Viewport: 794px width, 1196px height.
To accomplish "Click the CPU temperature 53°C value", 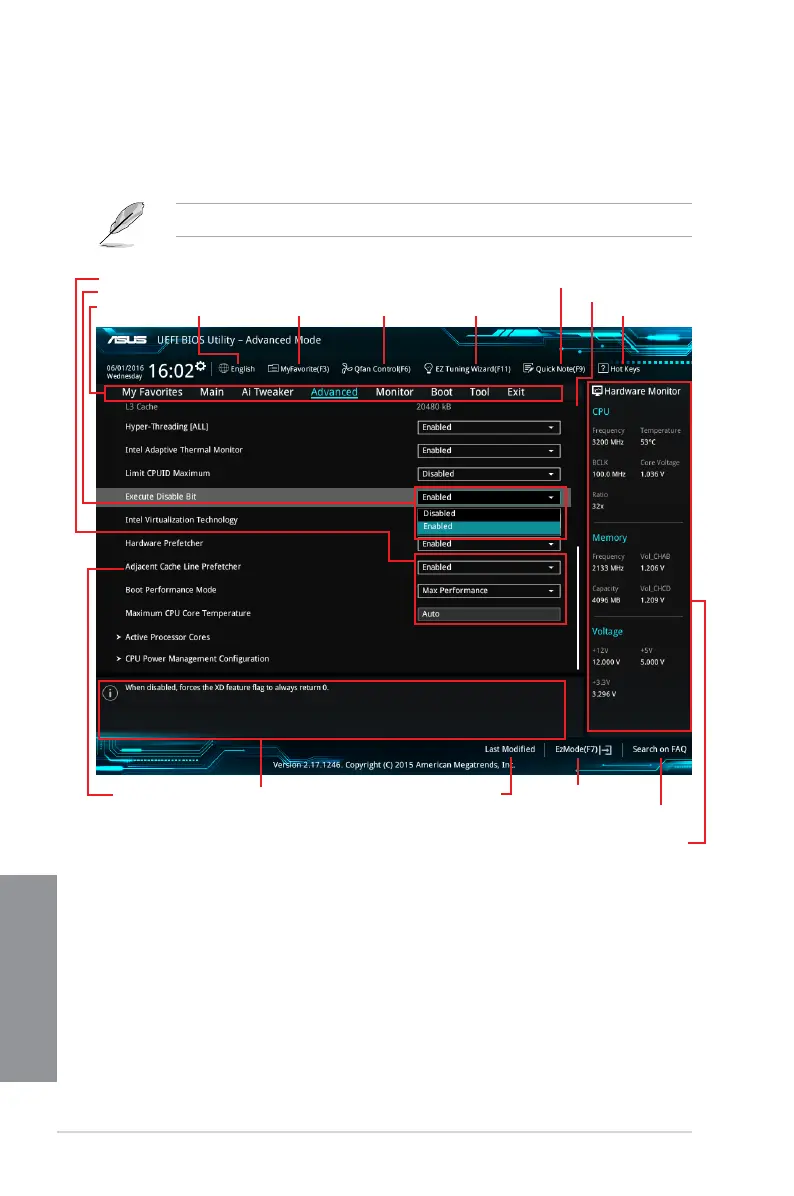I will click(648, 442).
